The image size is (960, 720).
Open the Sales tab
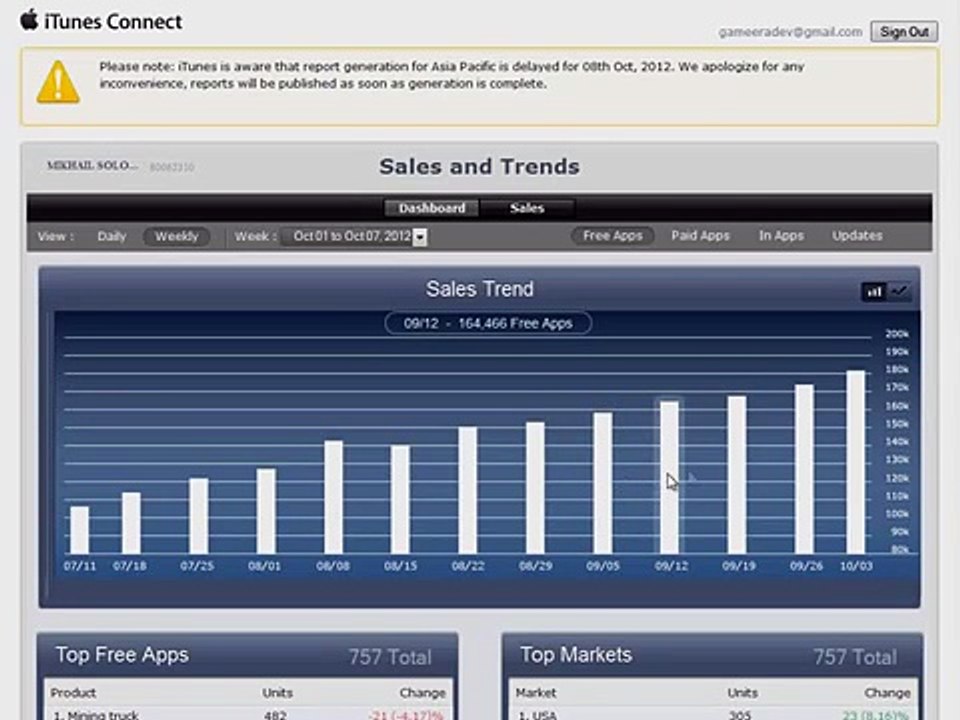coord(527,208)
